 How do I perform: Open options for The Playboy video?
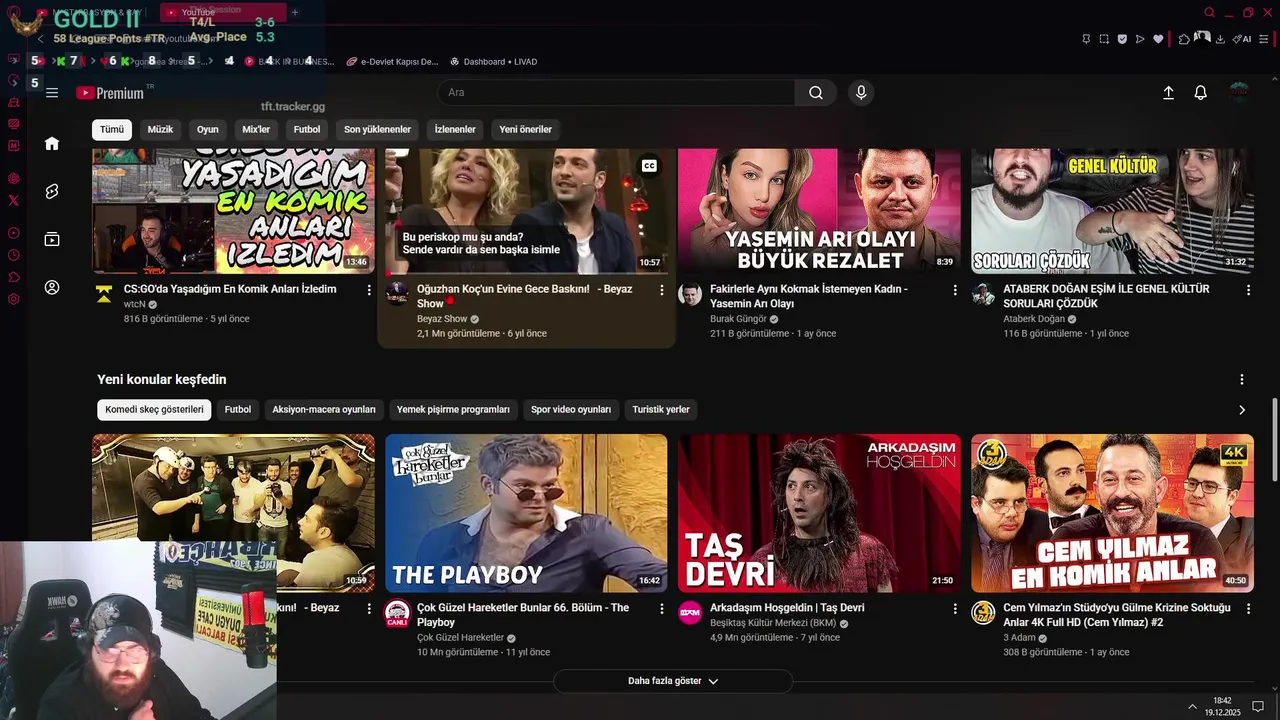tap(661, 609)
